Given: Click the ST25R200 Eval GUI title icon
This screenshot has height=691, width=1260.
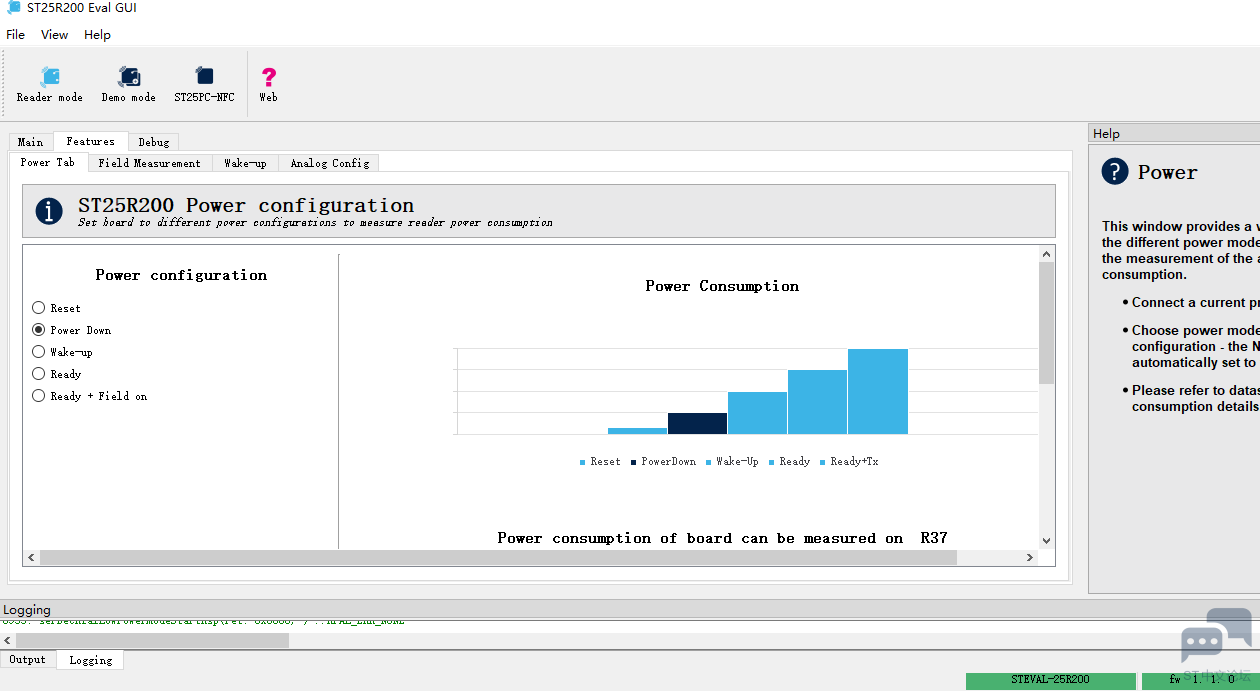Looking at the screenshot, I should pos(13,8).
